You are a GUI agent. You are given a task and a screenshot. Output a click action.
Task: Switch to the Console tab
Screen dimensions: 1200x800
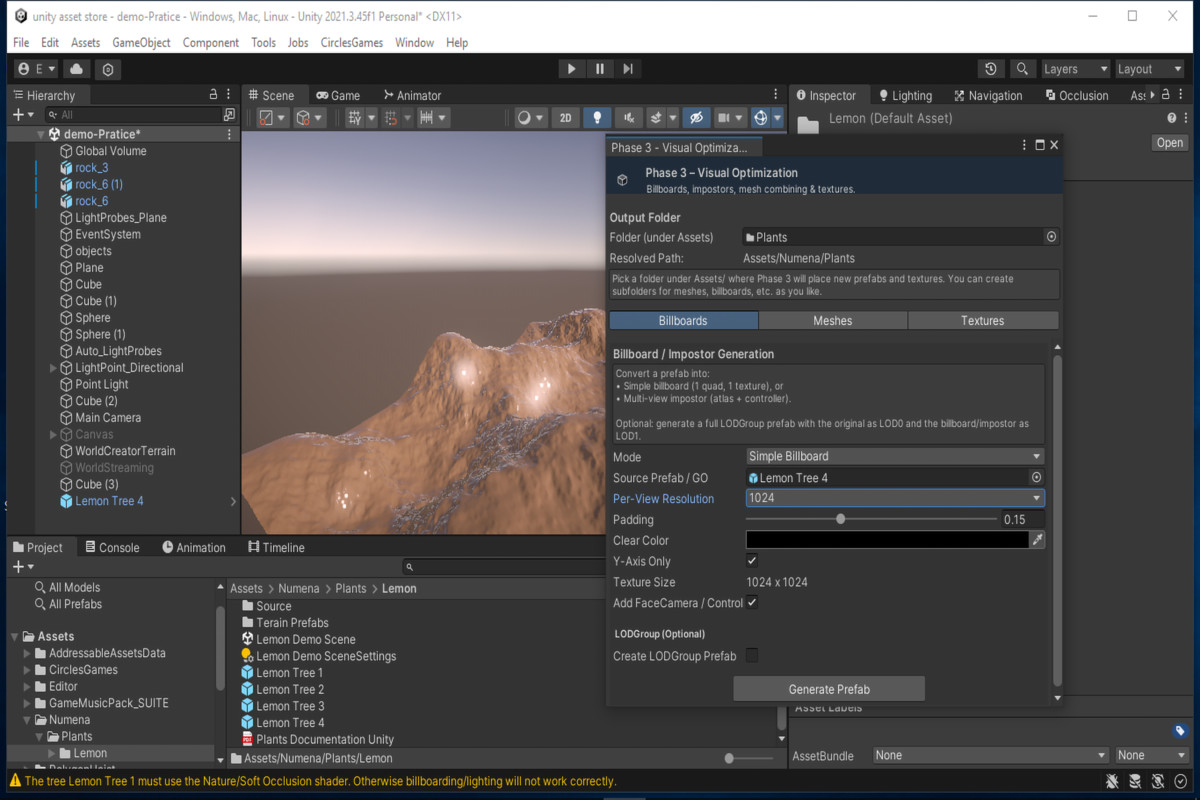[112, 547]
